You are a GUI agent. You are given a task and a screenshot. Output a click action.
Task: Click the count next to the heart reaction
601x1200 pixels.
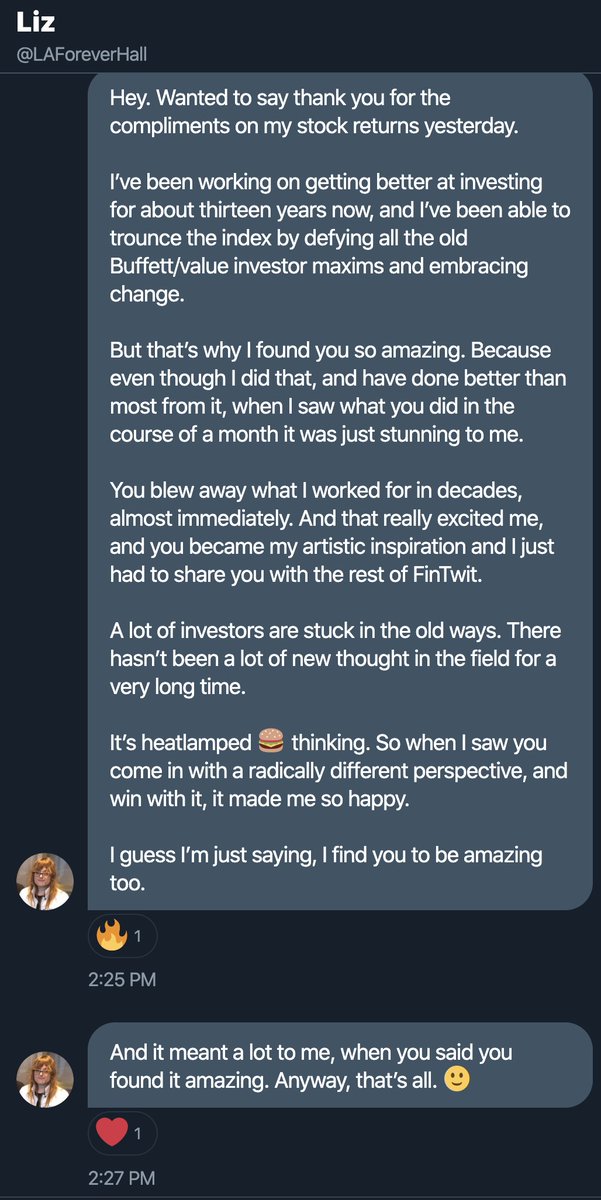pos(139,1134)
